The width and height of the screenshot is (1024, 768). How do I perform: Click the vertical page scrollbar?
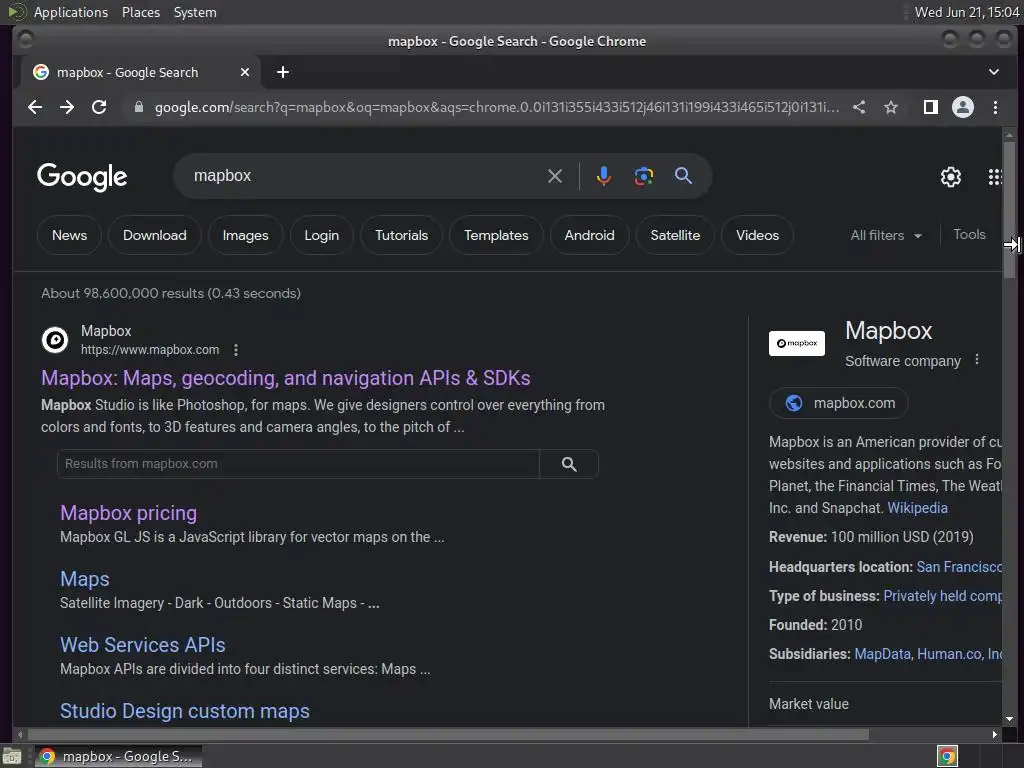(x=1010, y=209)
